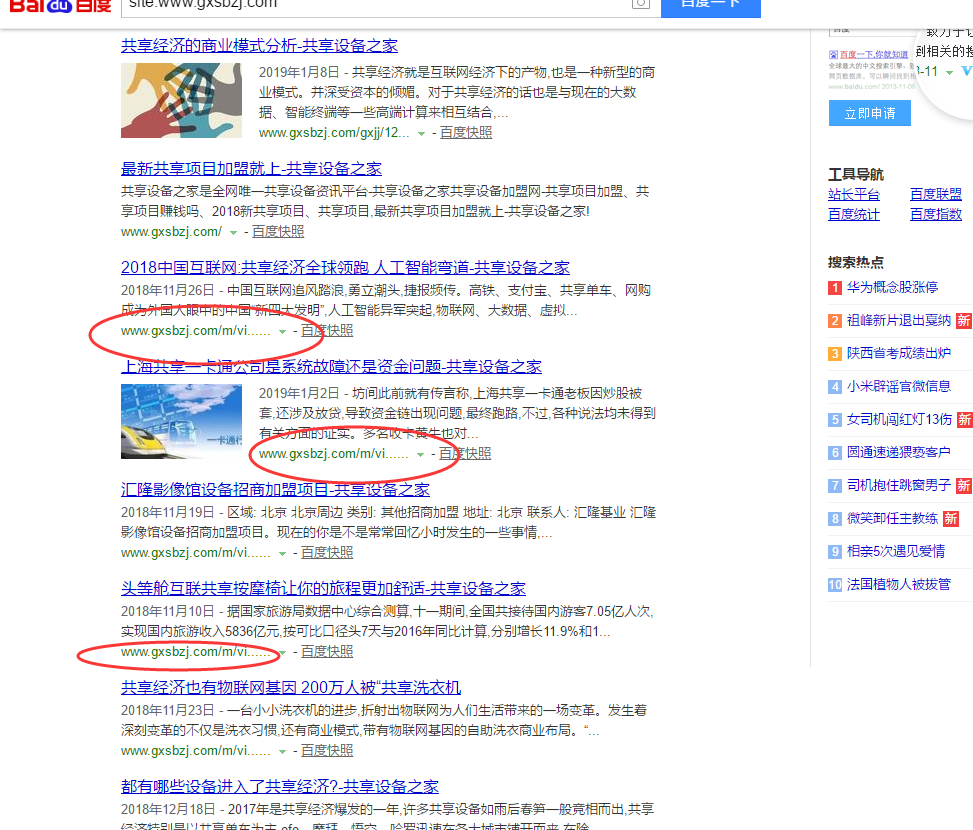Viewport: 973px width, 830px height.
Task: Expand dropdown arrow after www.gxsbzj.com/ URL
Action: click(x=233, y=233)
